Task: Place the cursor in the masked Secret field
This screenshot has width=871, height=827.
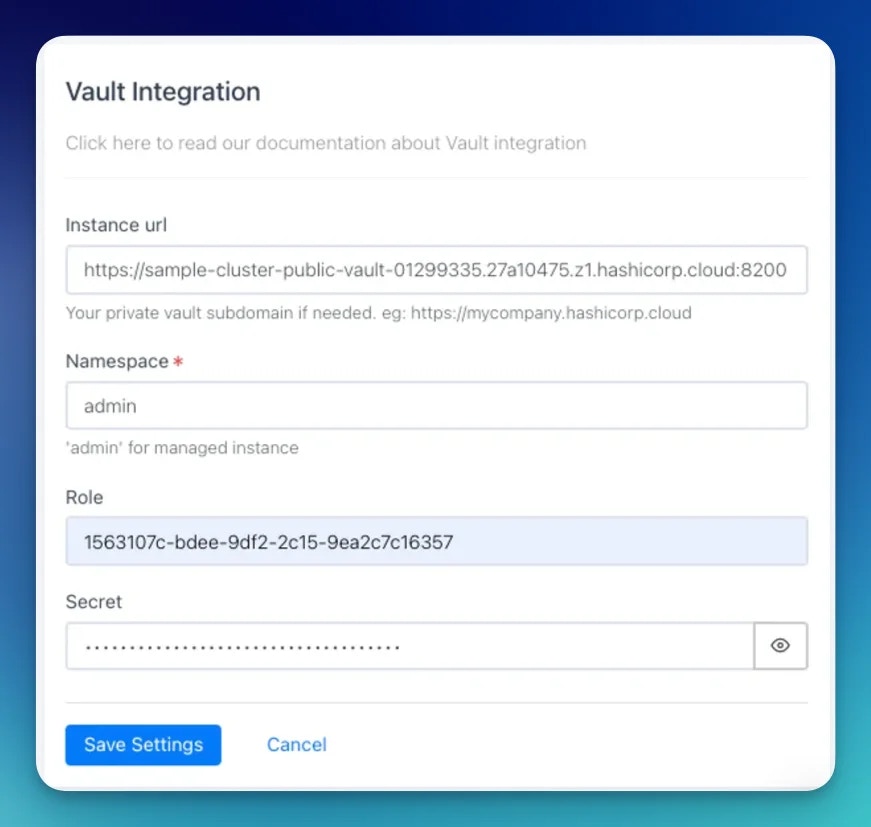Action: [410, 646]
